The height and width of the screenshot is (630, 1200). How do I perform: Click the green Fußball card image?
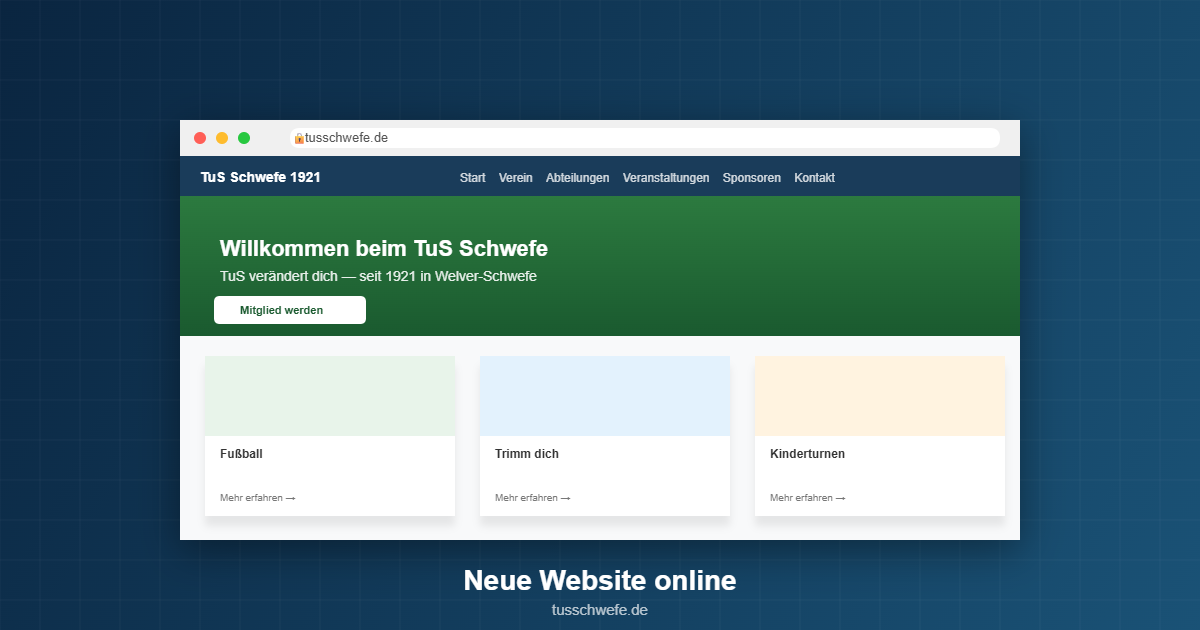330,396
